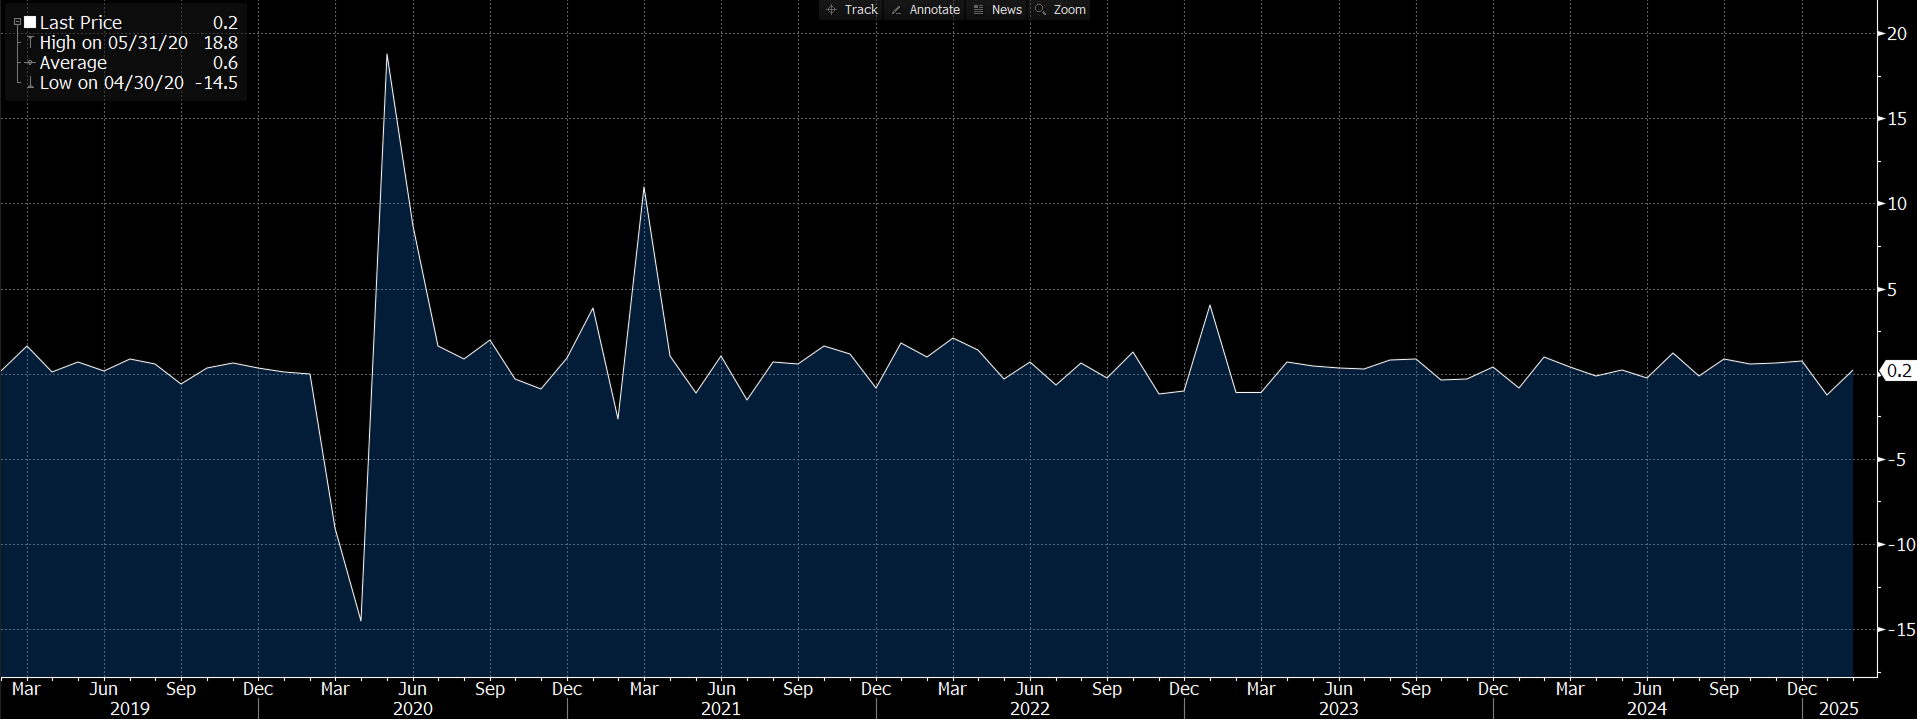1917x719 pixels.
Task: Select the Zoom magnifier tool
Action: point(1060,10)
